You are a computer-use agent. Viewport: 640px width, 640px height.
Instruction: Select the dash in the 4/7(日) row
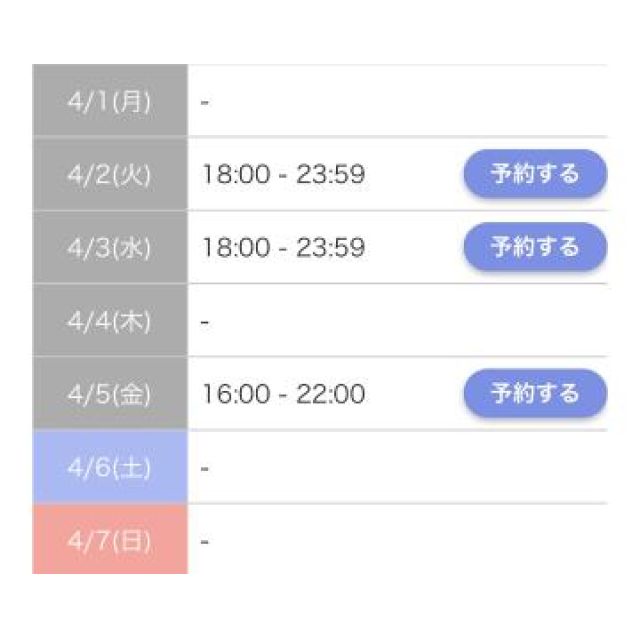(x=204, y=542)
